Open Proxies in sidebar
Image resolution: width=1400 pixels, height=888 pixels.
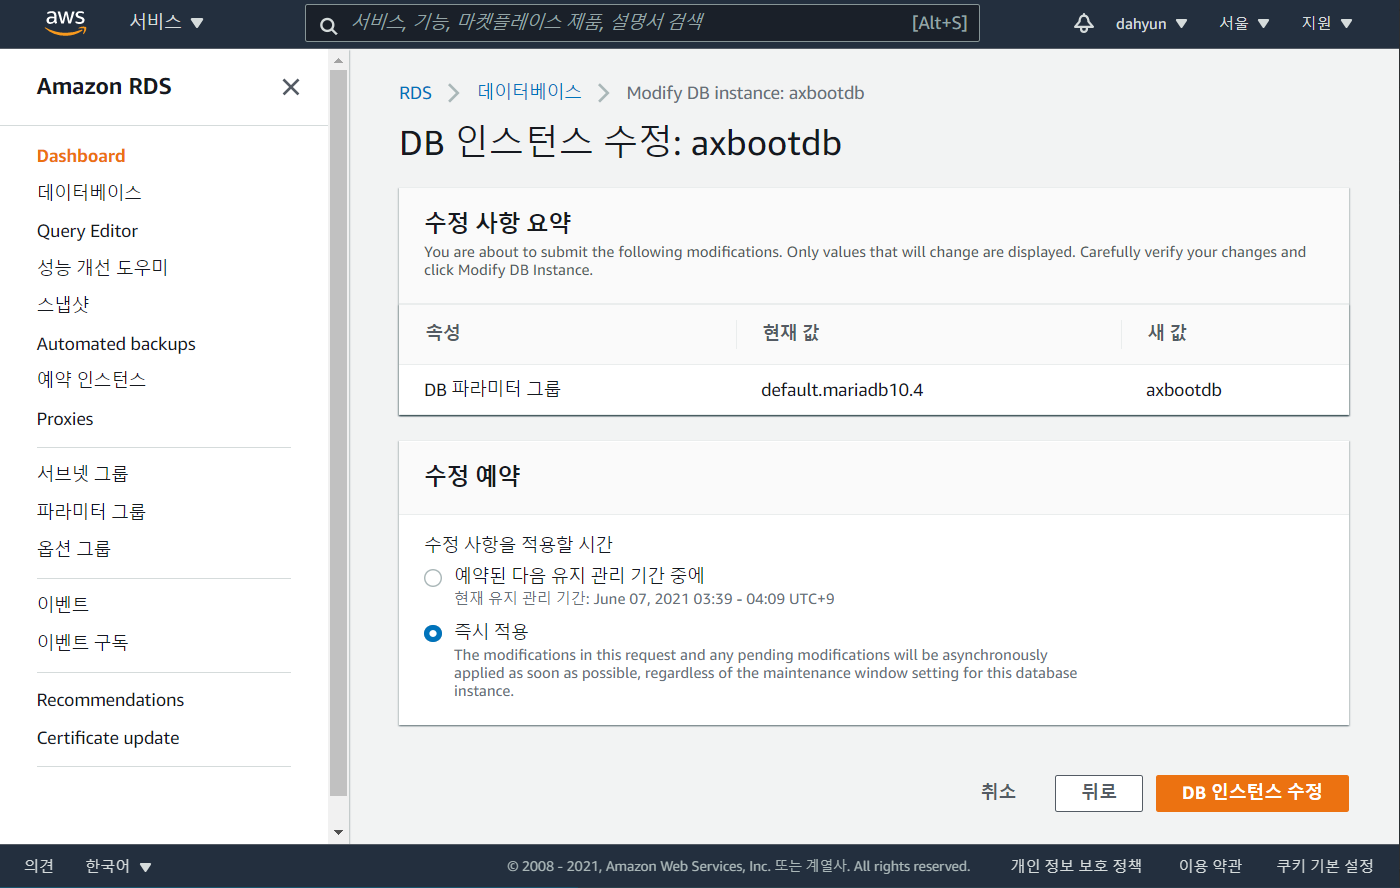pos(65,419)
